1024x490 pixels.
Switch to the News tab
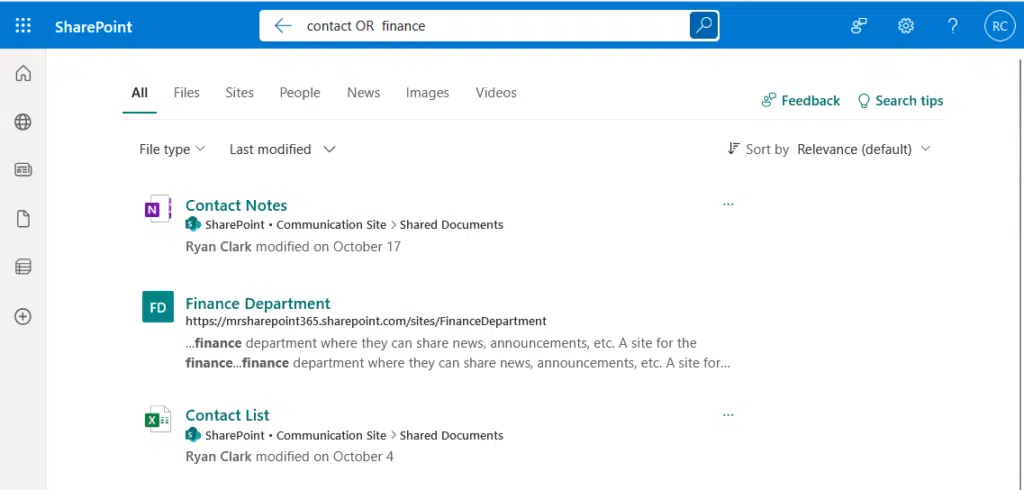(x=363, y=93)
